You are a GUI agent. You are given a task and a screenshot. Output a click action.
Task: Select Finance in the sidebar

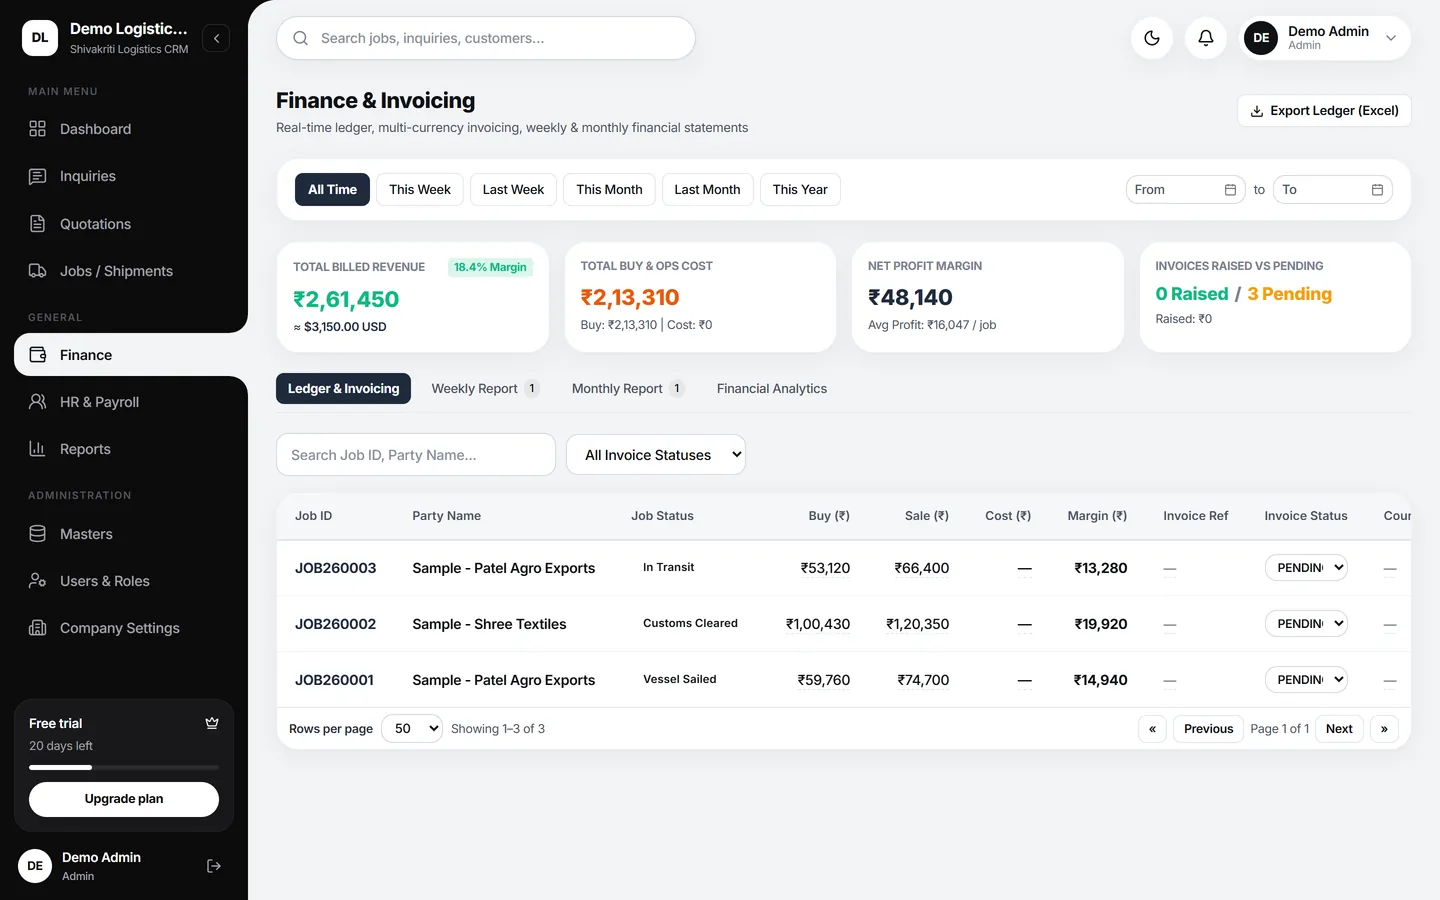click(131, 355)
